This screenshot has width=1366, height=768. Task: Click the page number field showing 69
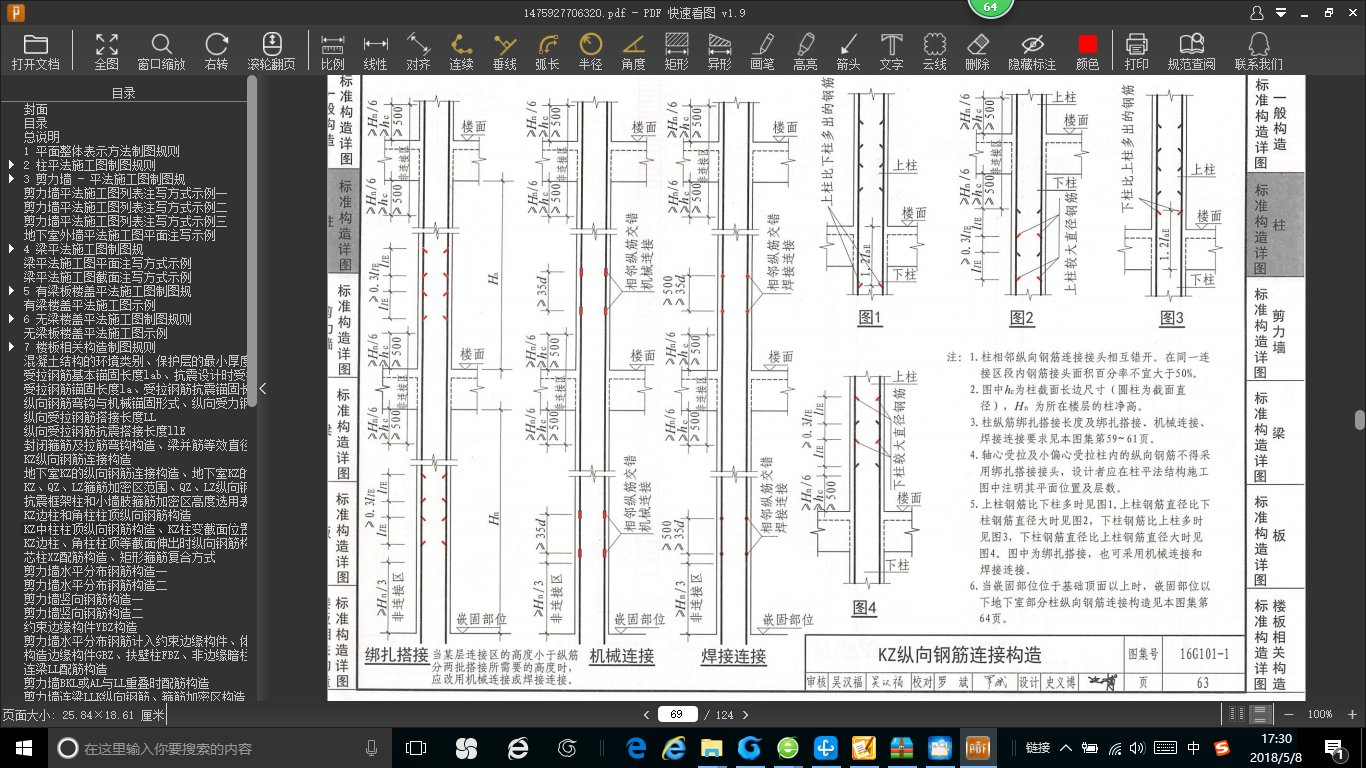pos(677,714)
